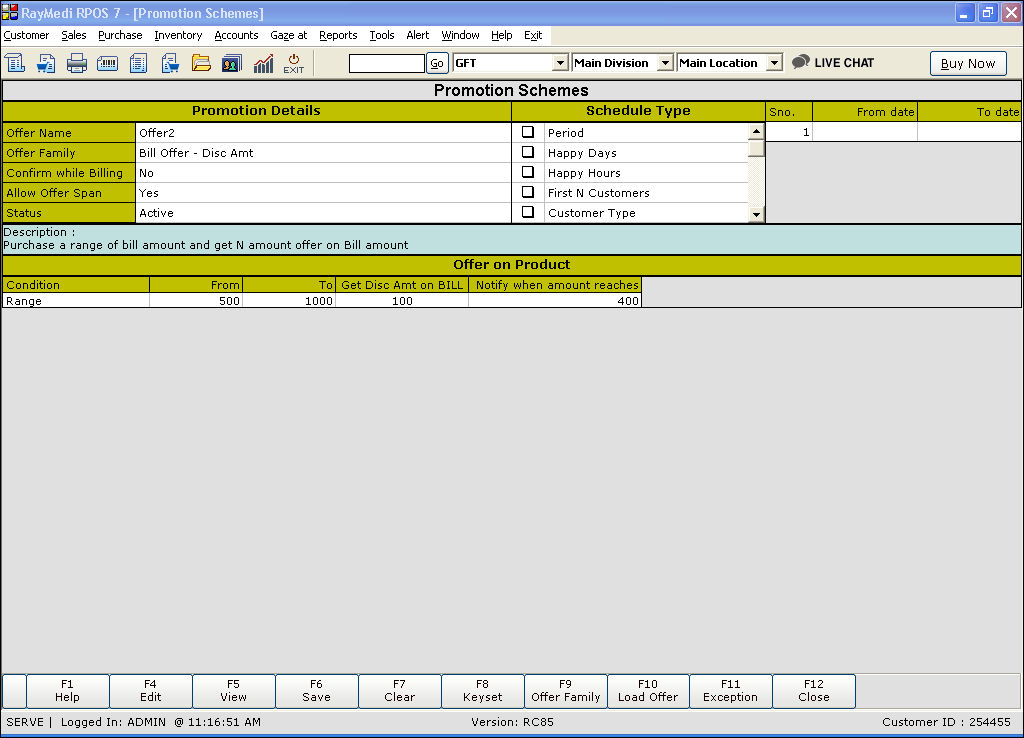
Task: Open the Main Division dropdown arrow
Action: coord(665,63)
